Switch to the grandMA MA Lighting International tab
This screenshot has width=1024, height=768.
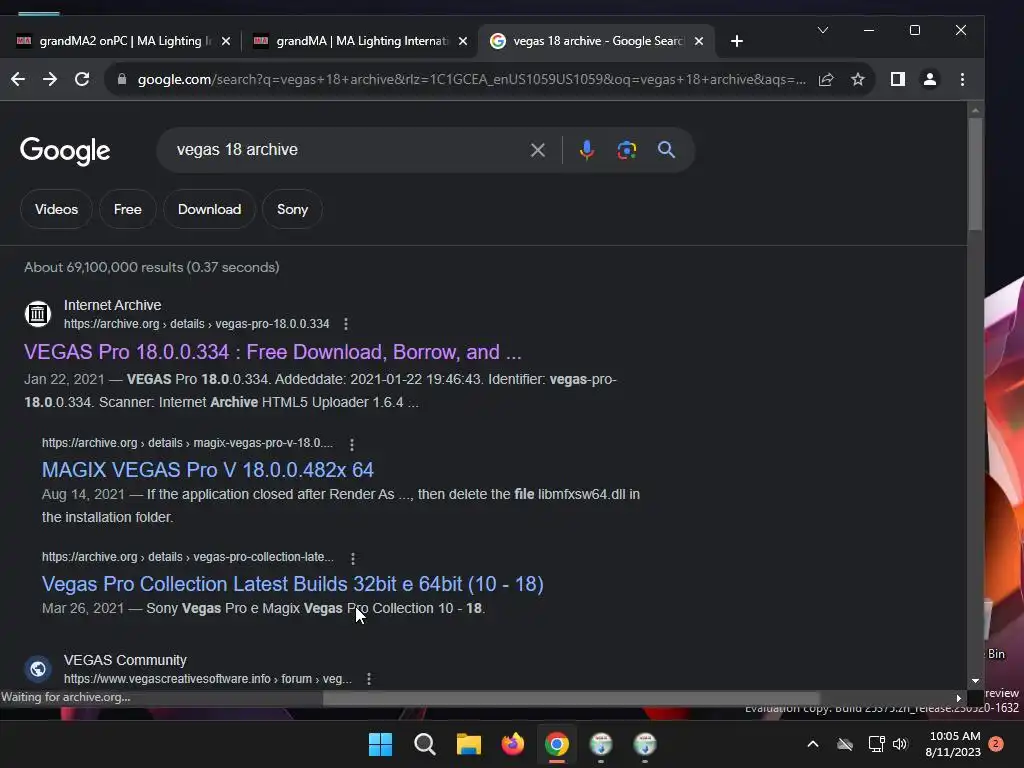360,41
